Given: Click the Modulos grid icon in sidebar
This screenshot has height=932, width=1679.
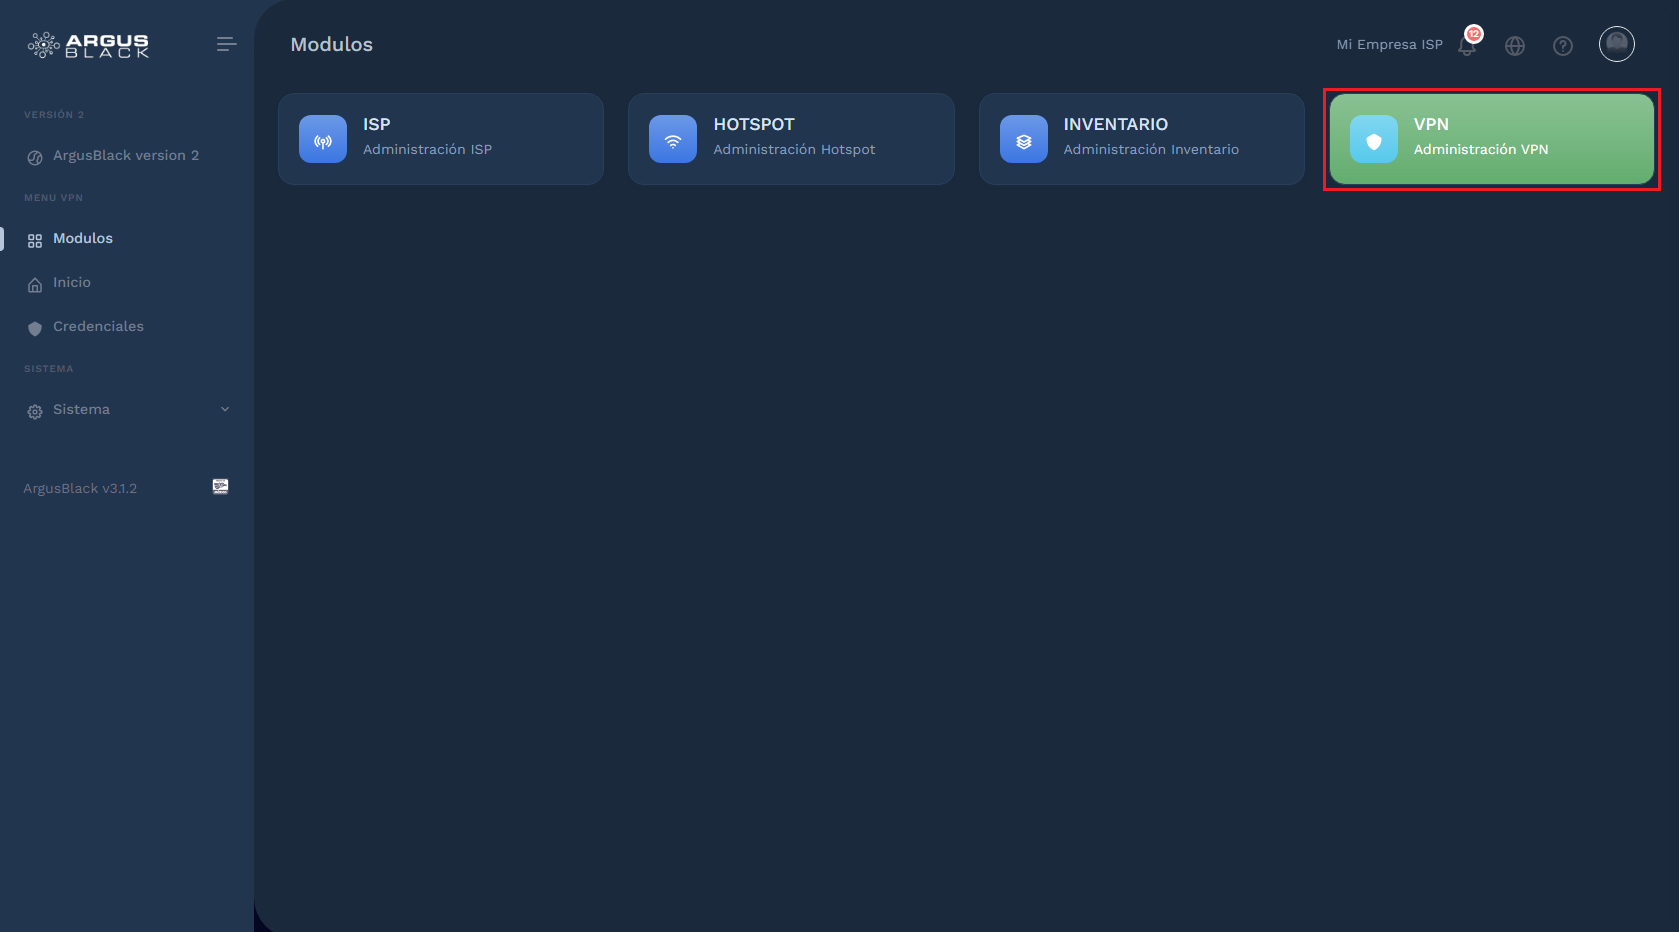Looking at the screenshot, I should click(x=34, y=238).
